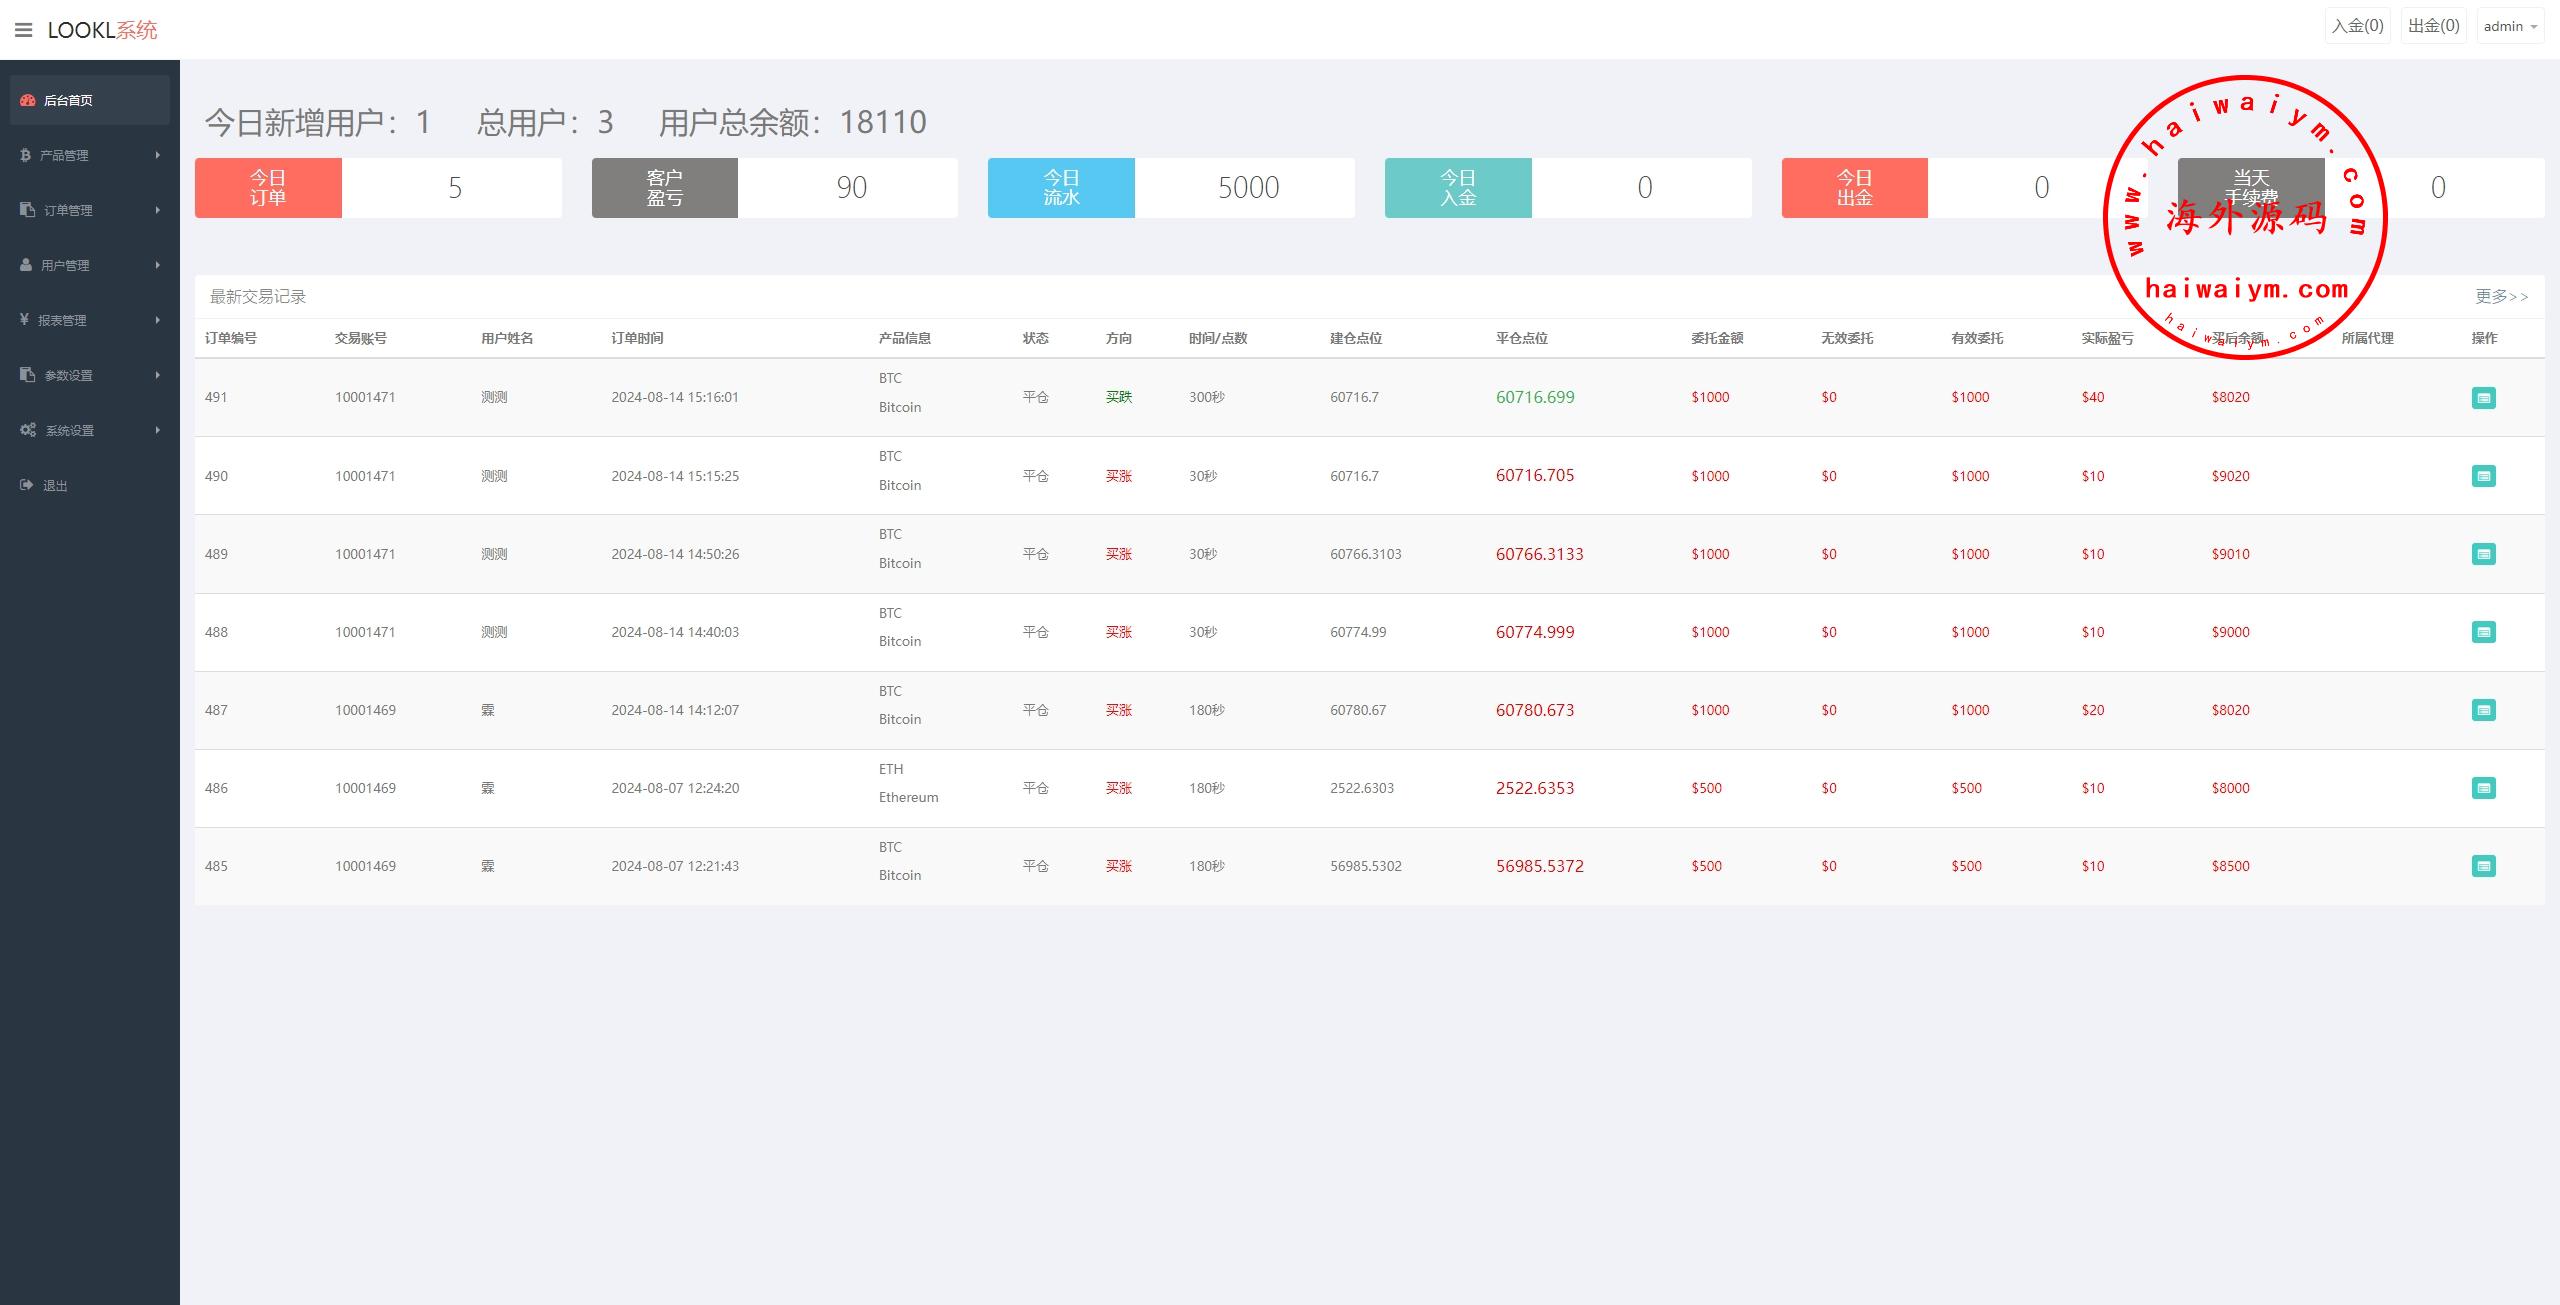Viewport: 2560px width, 1305px height.
Task: Open the admin account dropdown
Action: pos(2509,27)
